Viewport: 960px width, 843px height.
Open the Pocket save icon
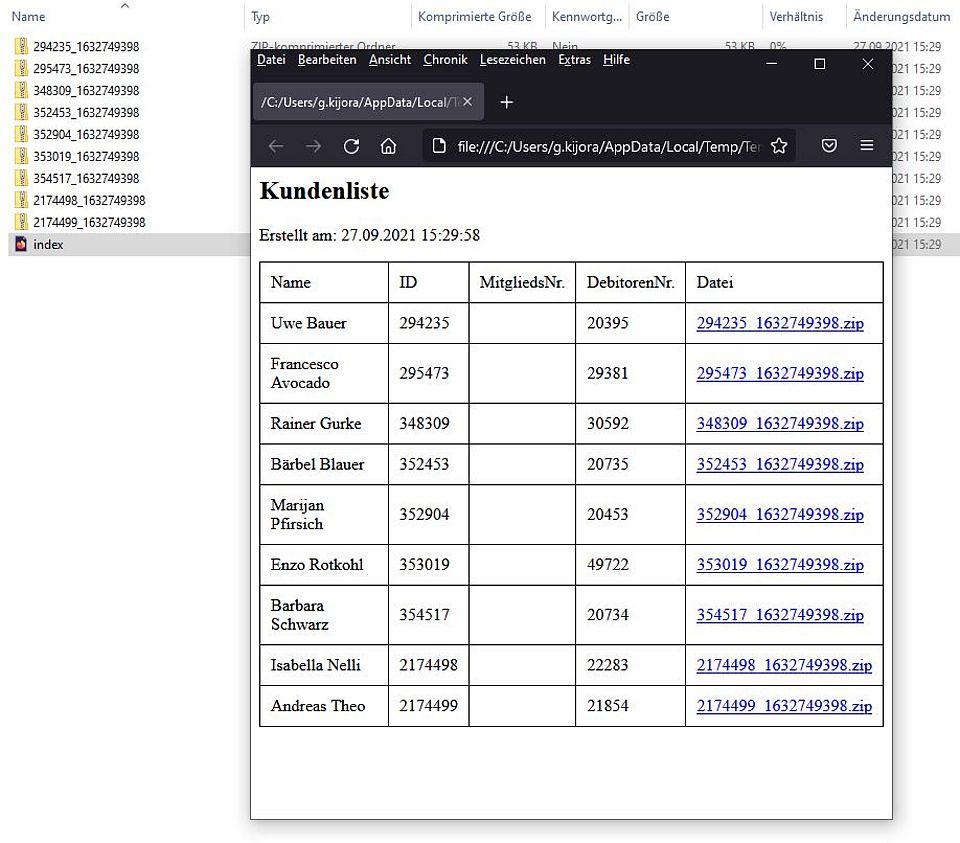829,146
